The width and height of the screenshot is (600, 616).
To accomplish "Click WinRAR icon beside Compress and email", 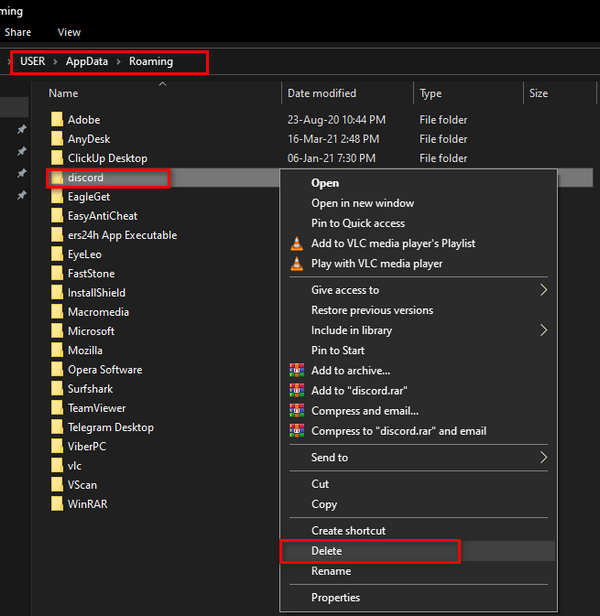I will 297,411.
